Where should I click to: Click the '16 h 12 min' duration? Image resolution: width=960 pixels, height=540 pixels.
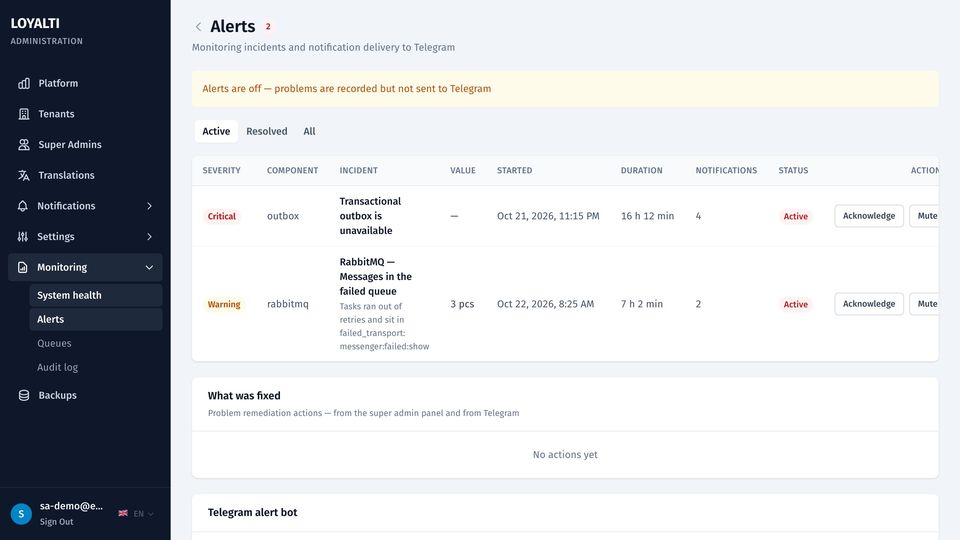click(x=647, y=216)
